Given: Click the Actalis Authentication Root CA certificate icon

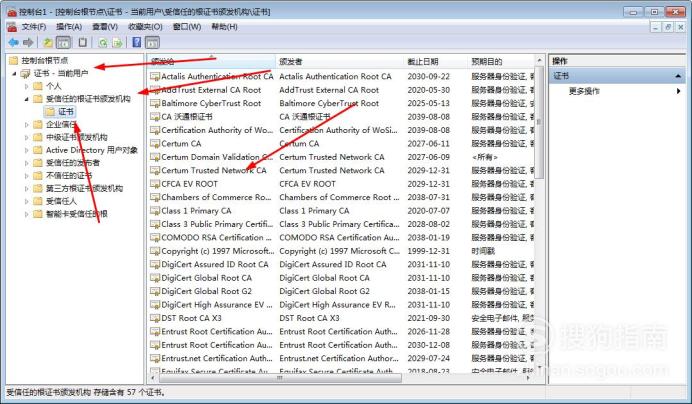Looking at the screenshot, I should (x=154, y=76).
